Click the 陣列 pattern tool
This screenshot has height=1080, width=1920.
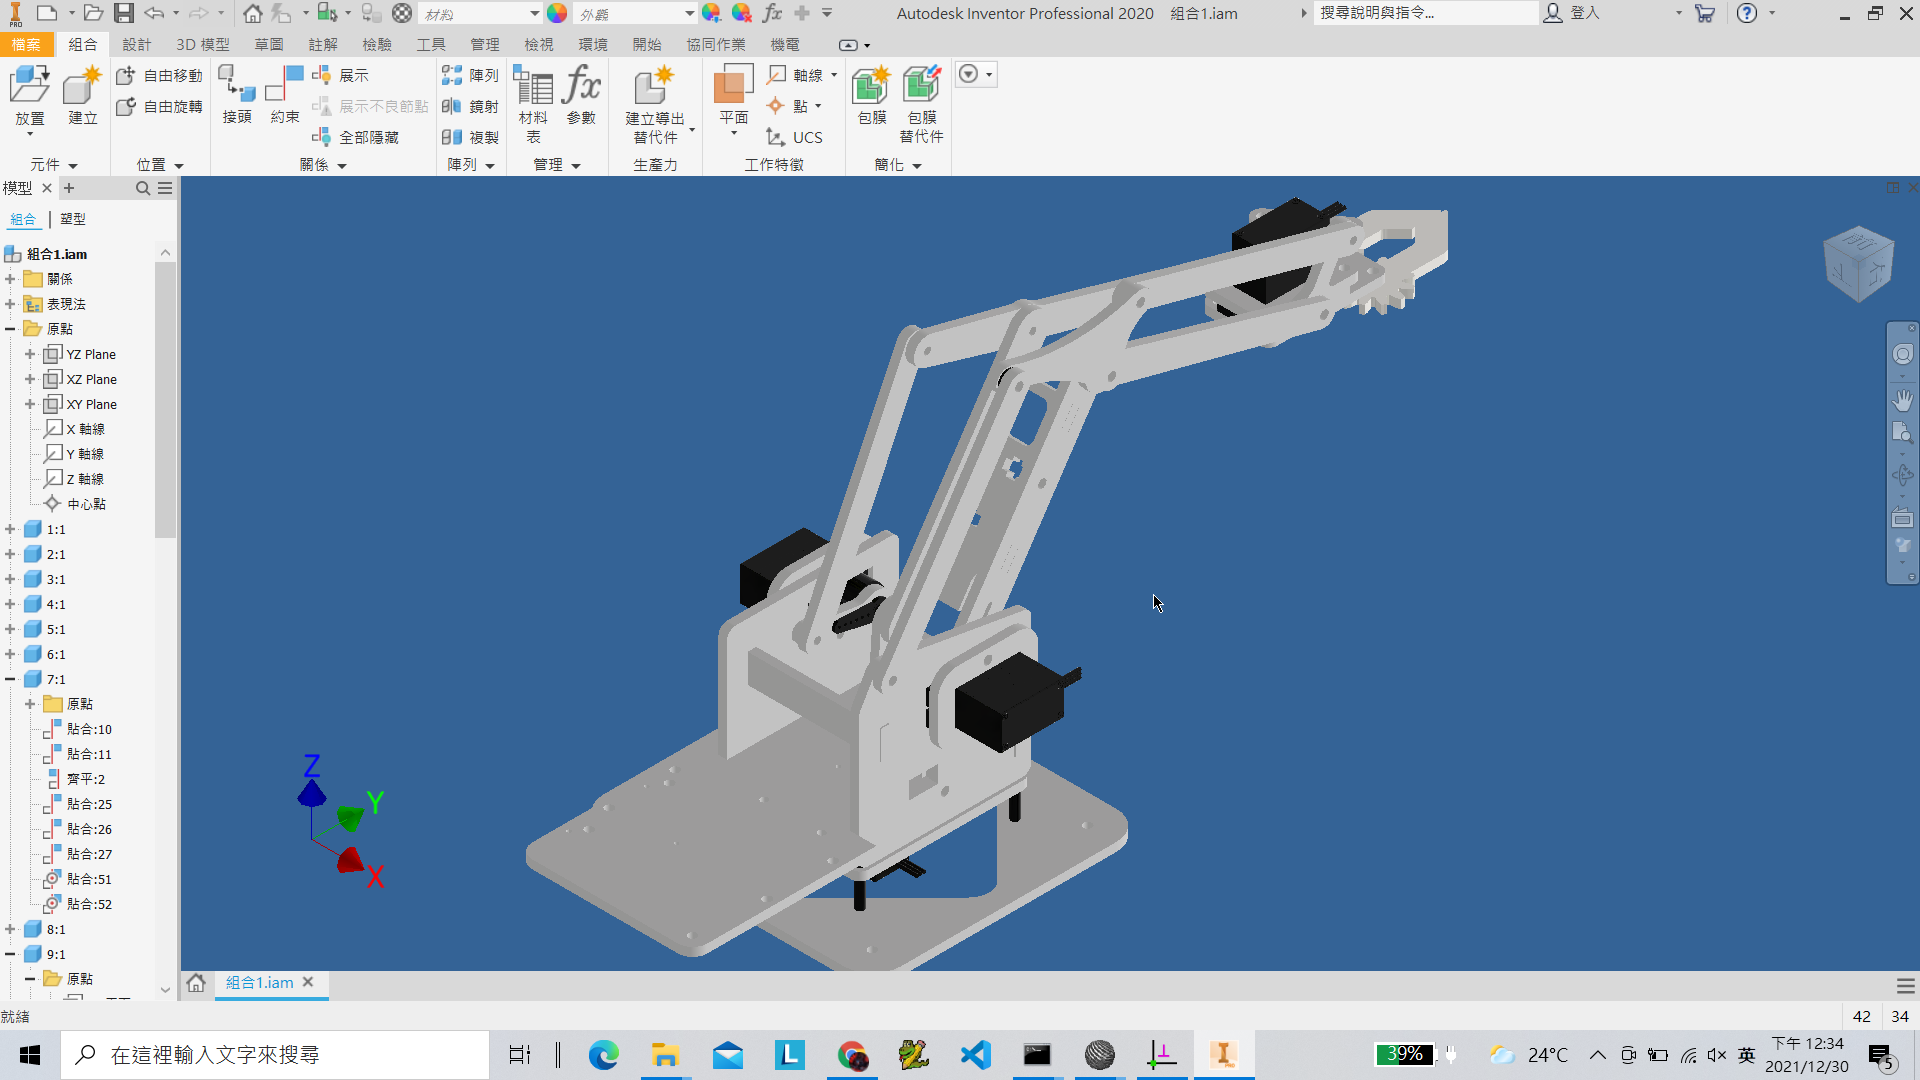(471, 75)
